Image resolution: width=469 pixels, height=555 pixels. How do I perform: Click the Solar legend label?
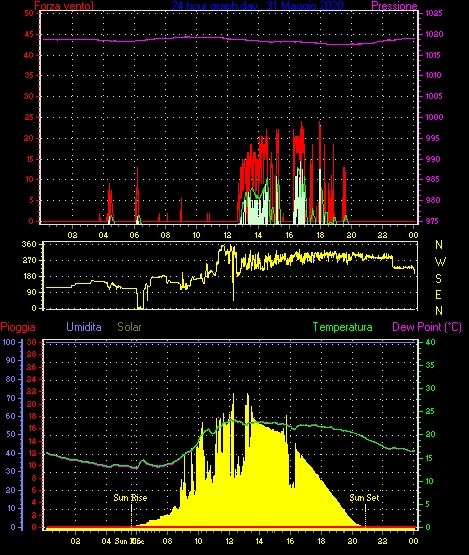(x=129, y=327)
